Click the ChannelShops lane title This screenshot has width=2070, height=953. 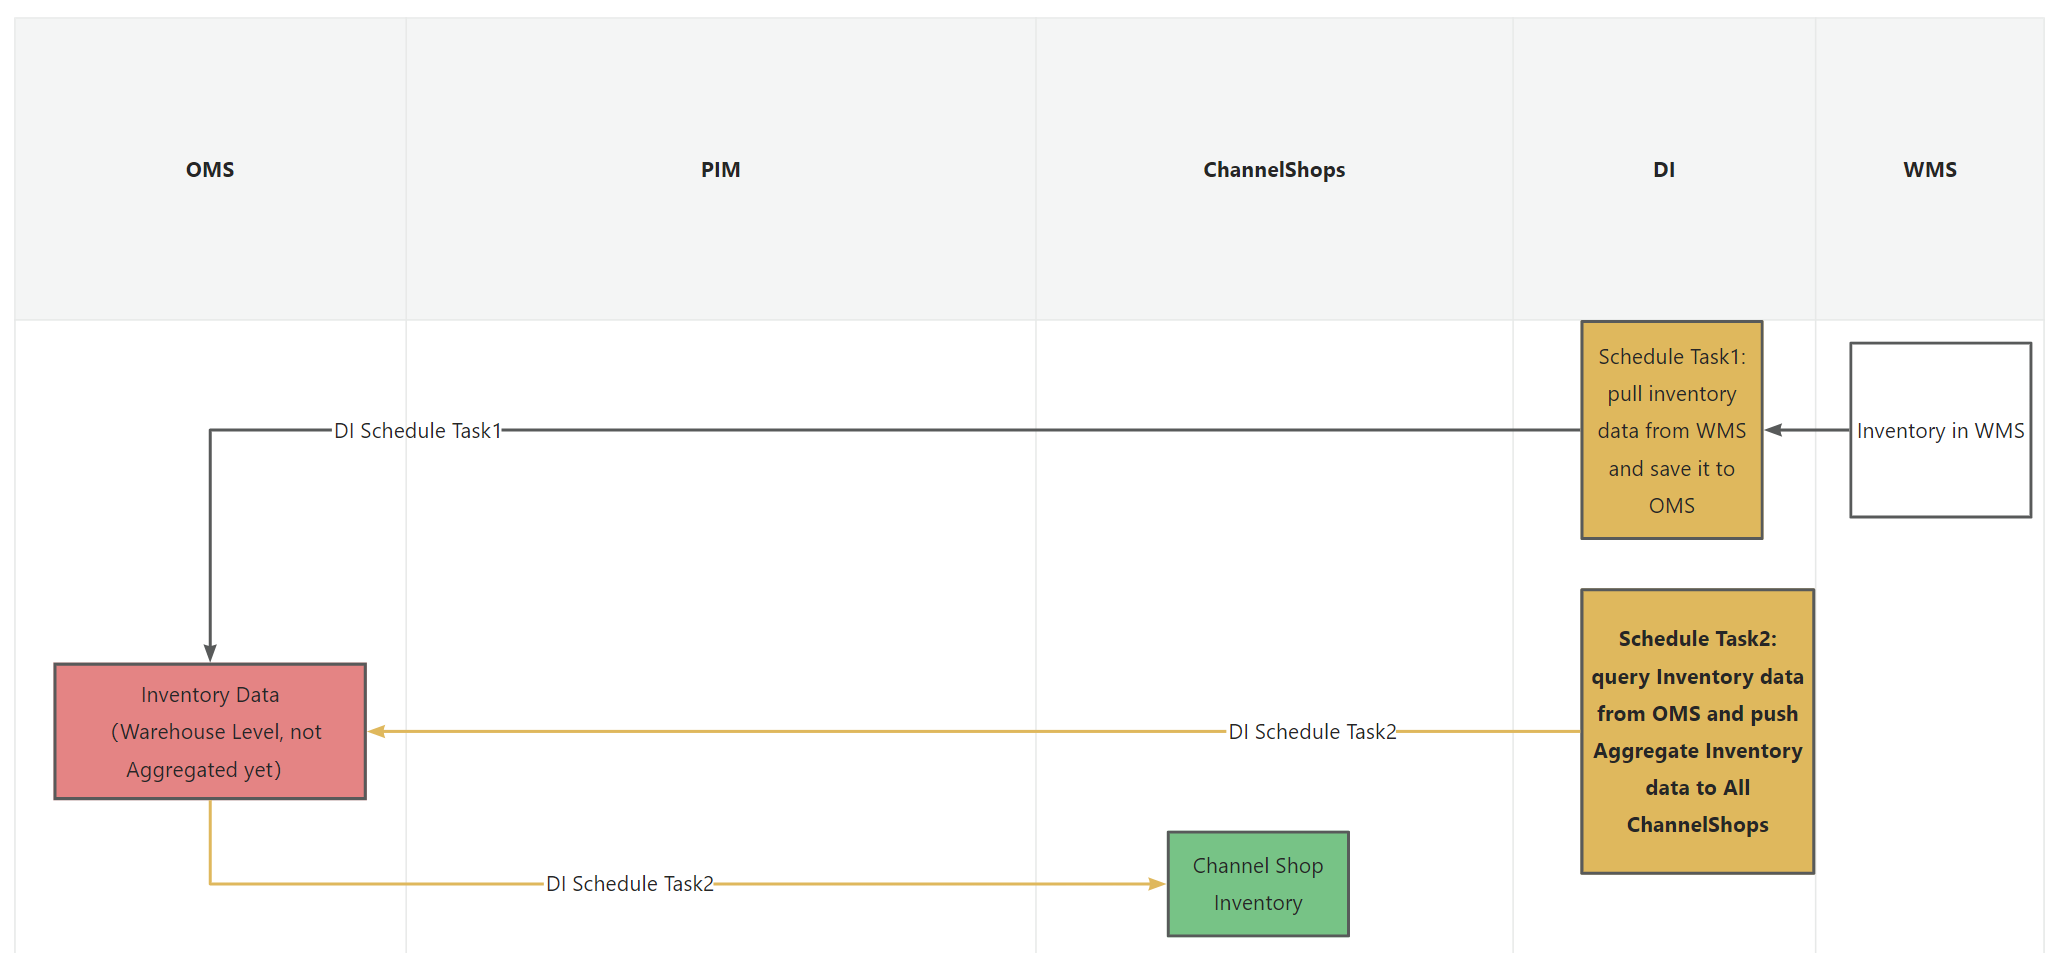coord(1274,170)
